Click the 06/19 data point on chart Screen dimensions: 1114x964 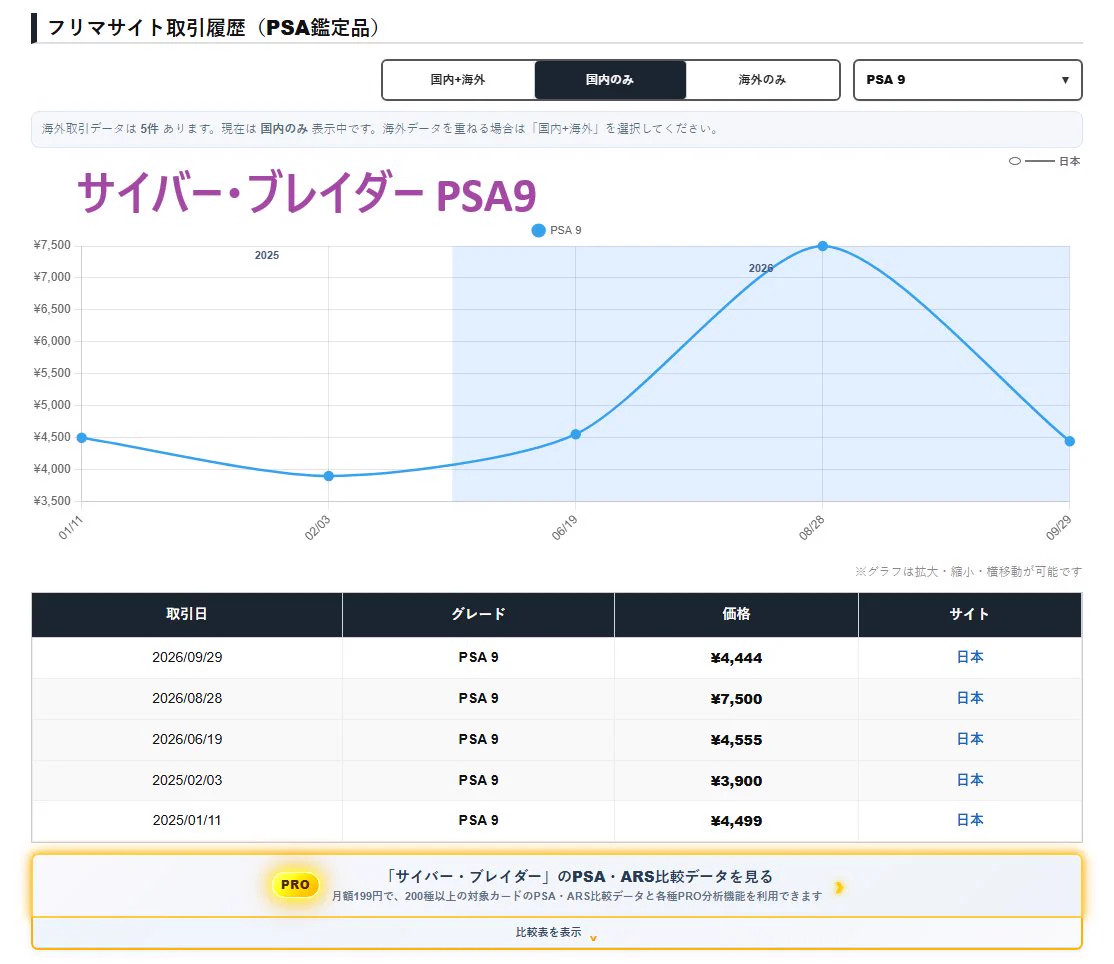575,434
